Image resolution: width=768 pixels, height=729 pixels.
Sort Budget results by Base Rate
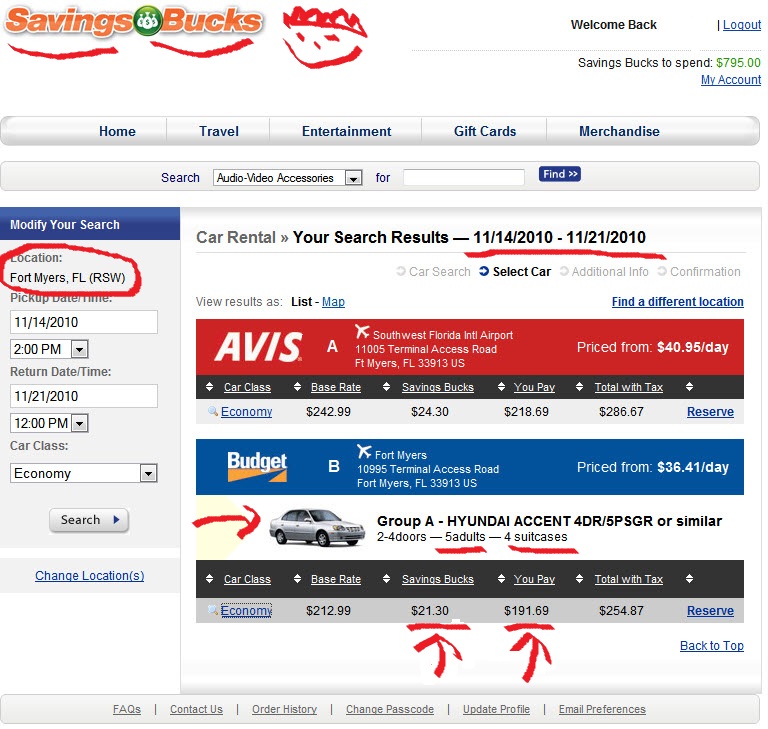click(336, 579)
